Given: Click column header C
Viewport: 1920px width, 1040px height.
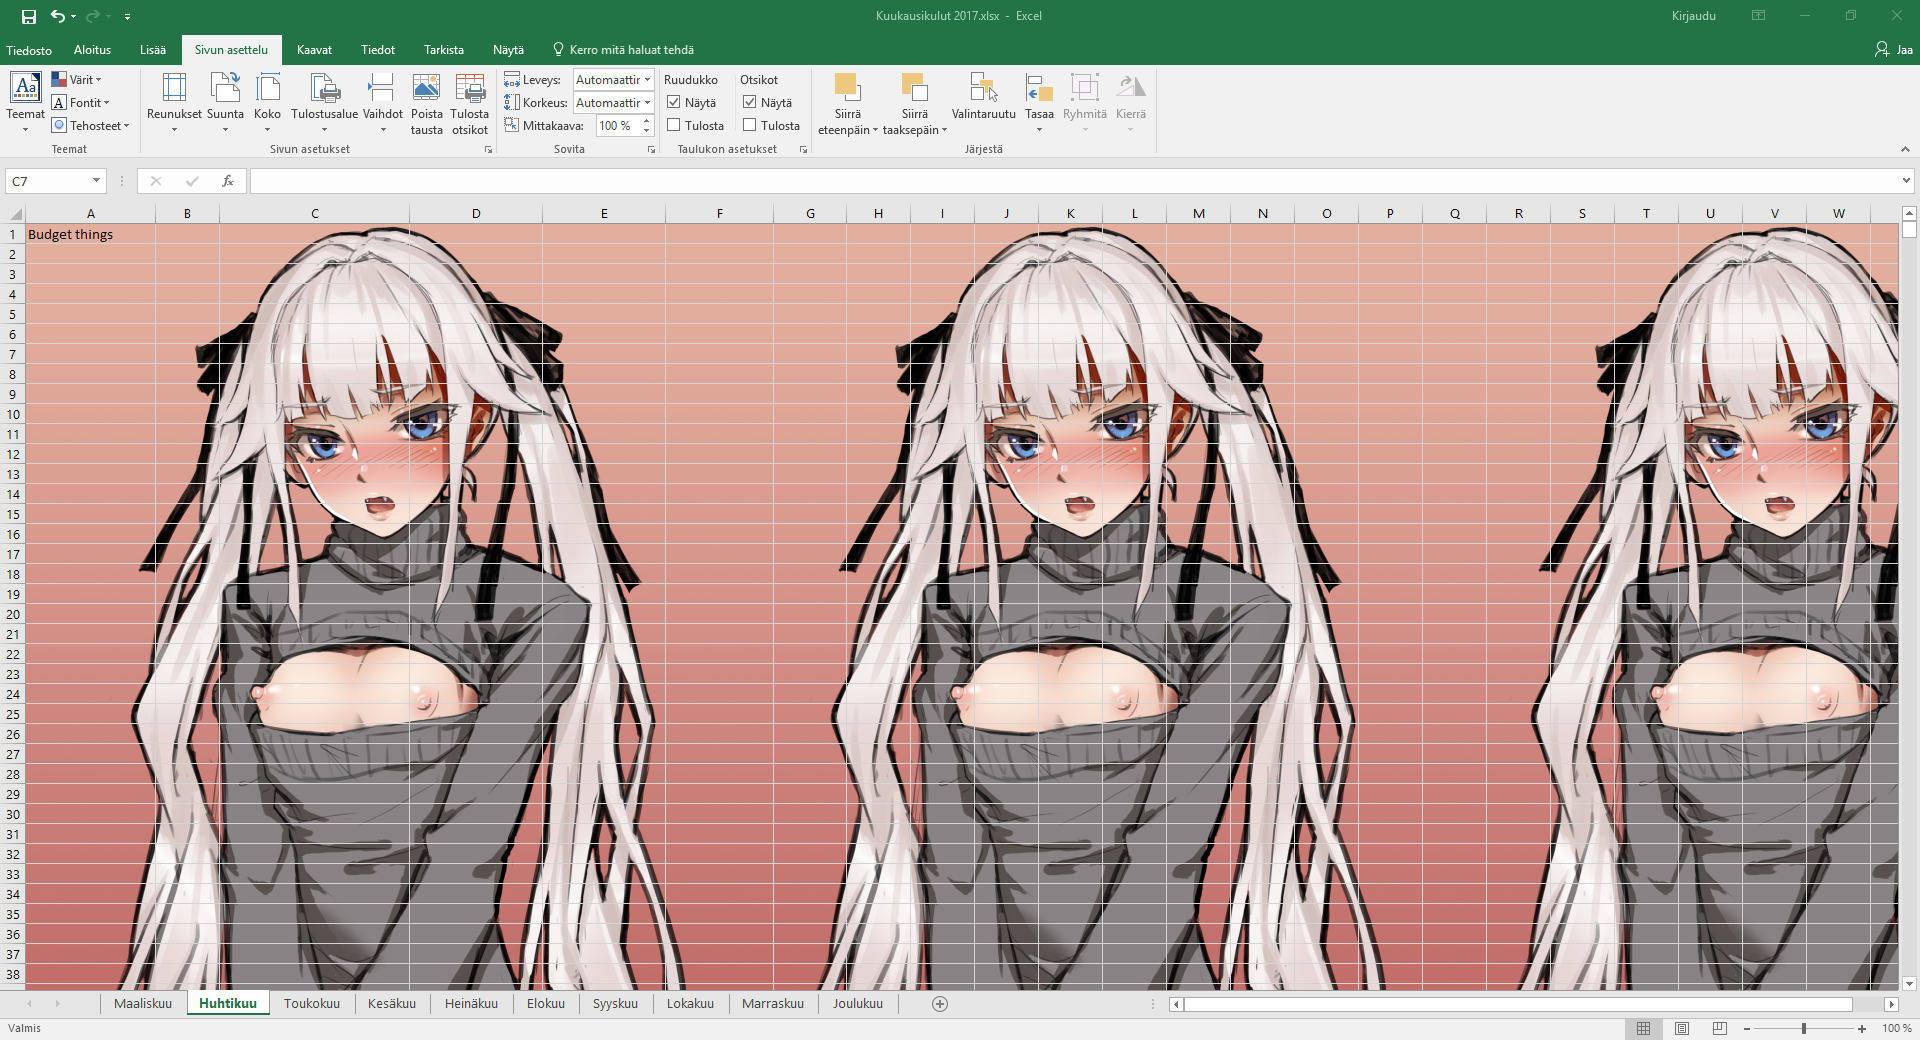Looking at the screenshot, I should (x=314, y=214).
